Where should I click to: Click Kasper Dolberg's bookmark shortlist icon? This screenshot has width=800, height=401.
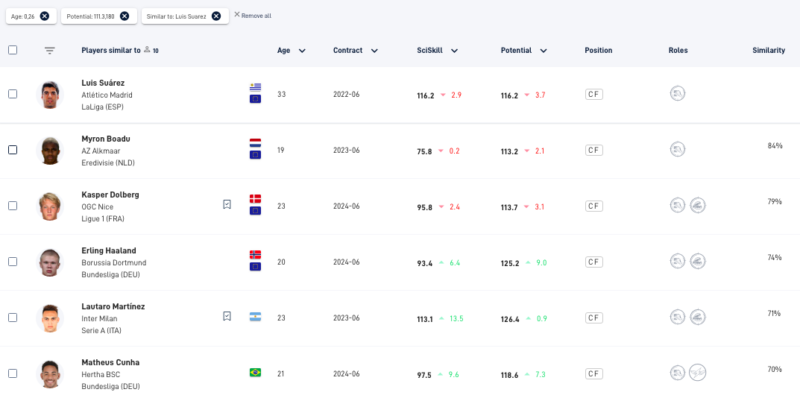point(227,205)
